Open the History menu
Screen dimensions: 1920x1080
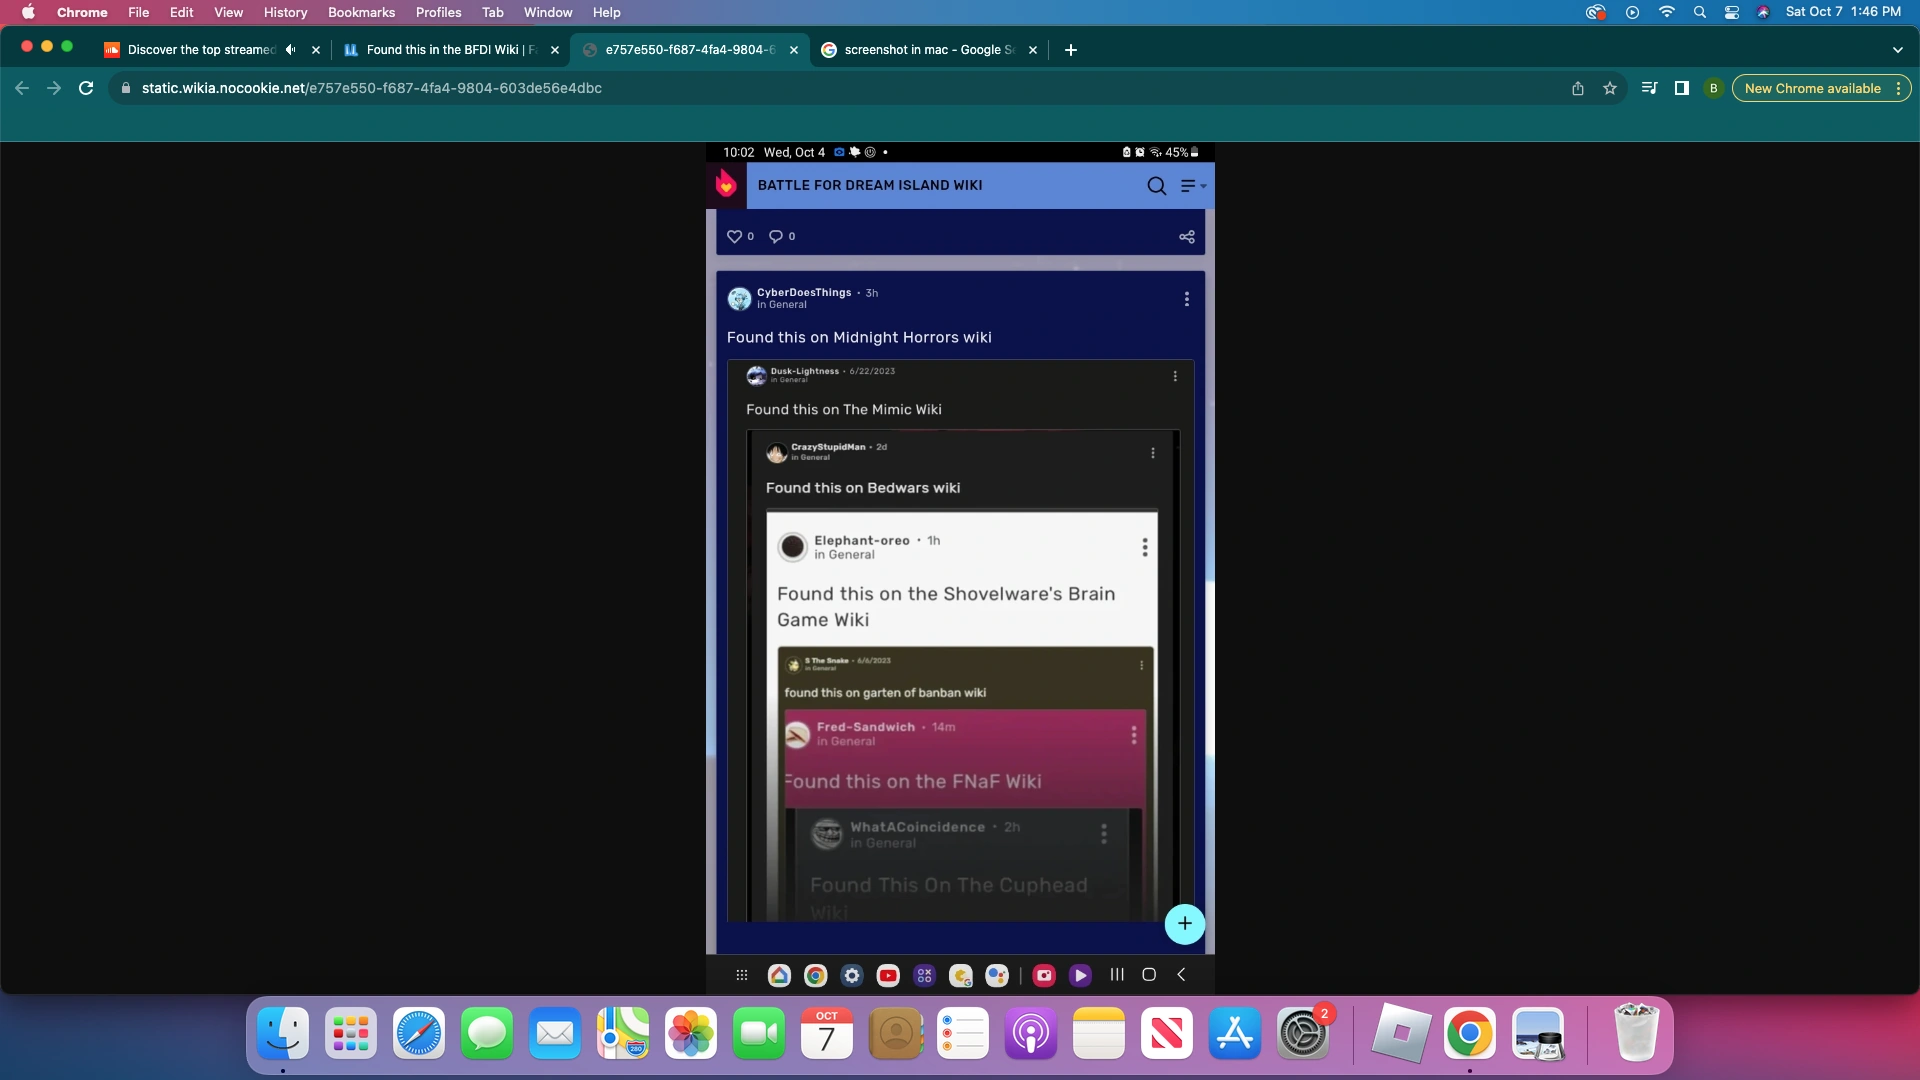285,12
